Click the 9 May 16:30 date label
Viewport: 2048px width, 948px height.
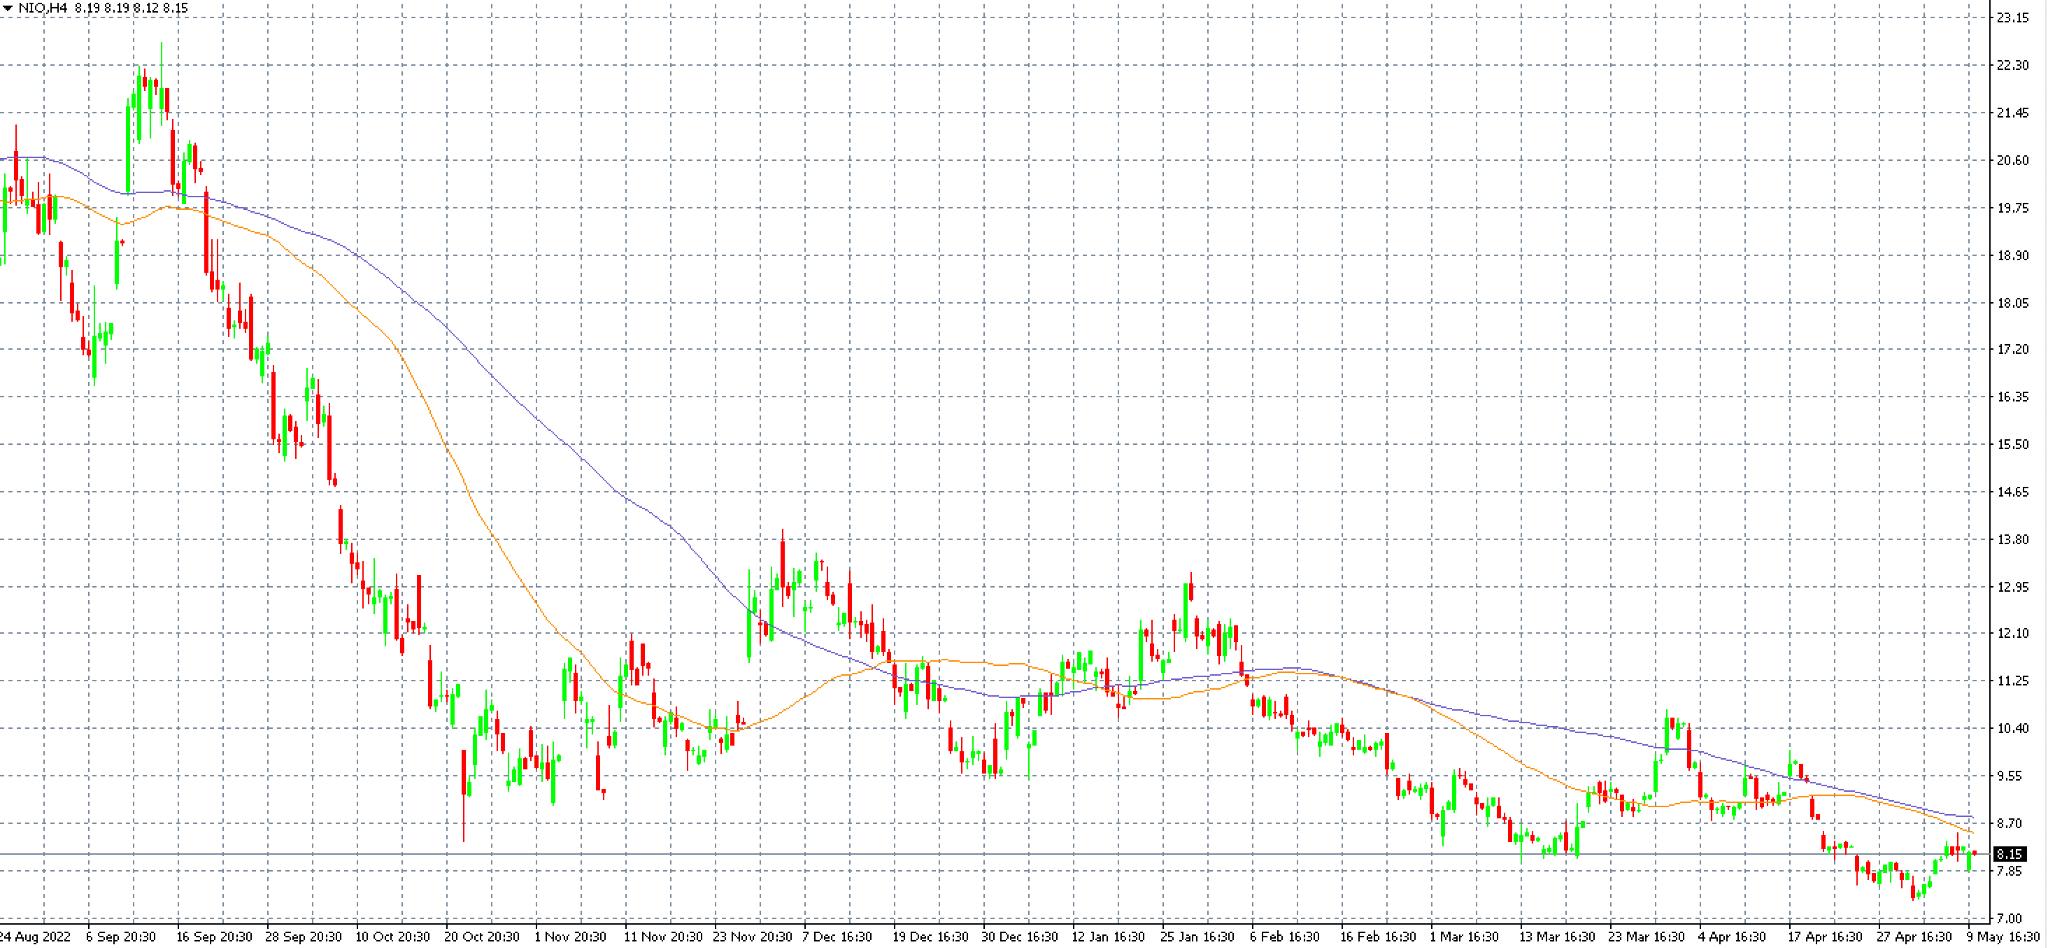[x=2003, y=937]
